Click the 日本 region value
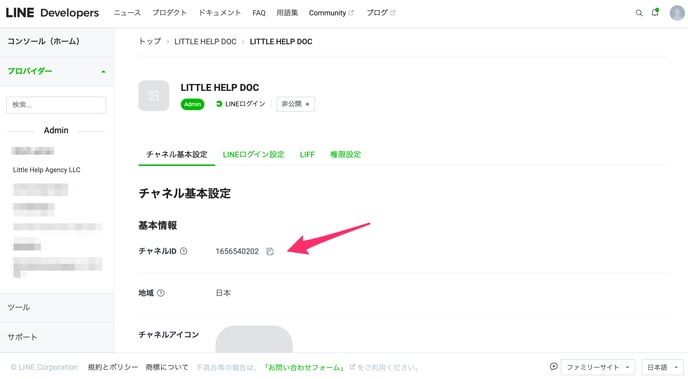This screenshot has height=379, width=688. (x=223, y=293)
